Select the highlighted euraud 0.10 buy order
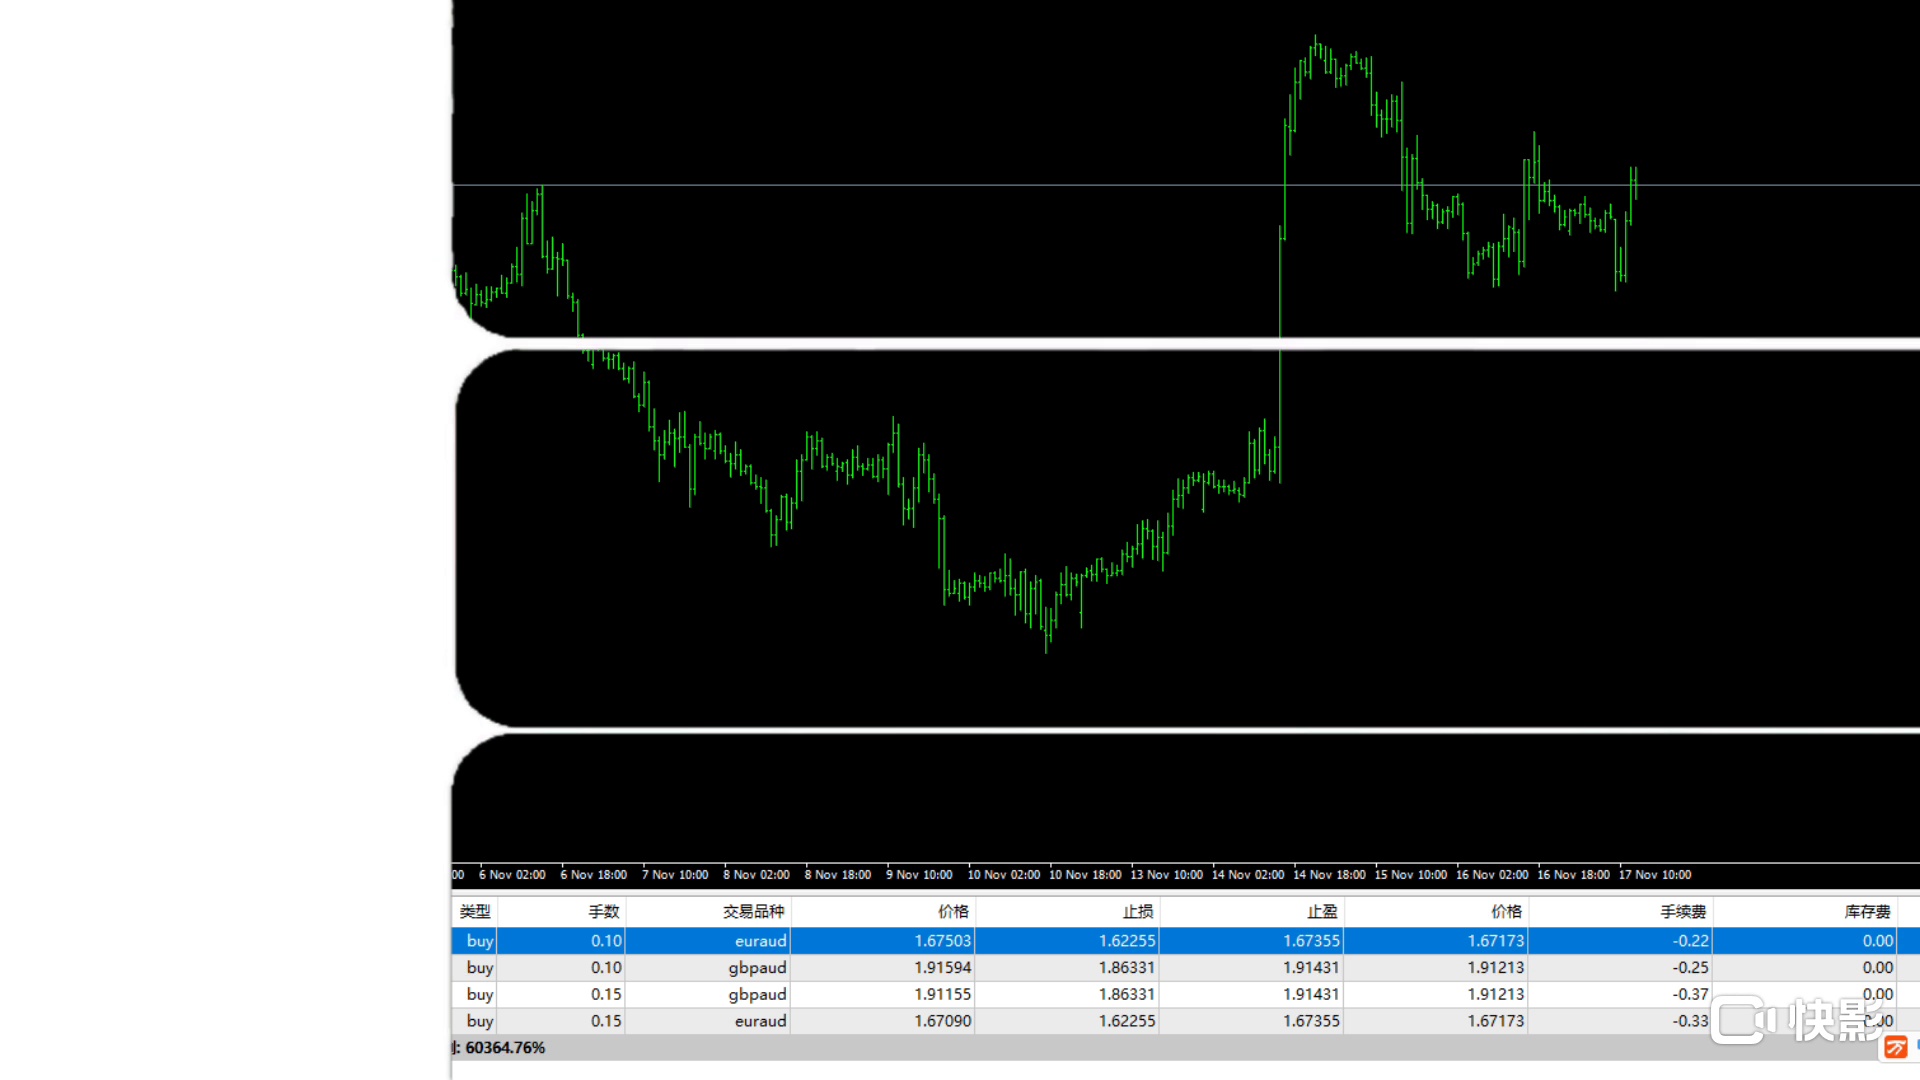Image resolution: width=1920 pixels, height=1080 pixels. 760,941
